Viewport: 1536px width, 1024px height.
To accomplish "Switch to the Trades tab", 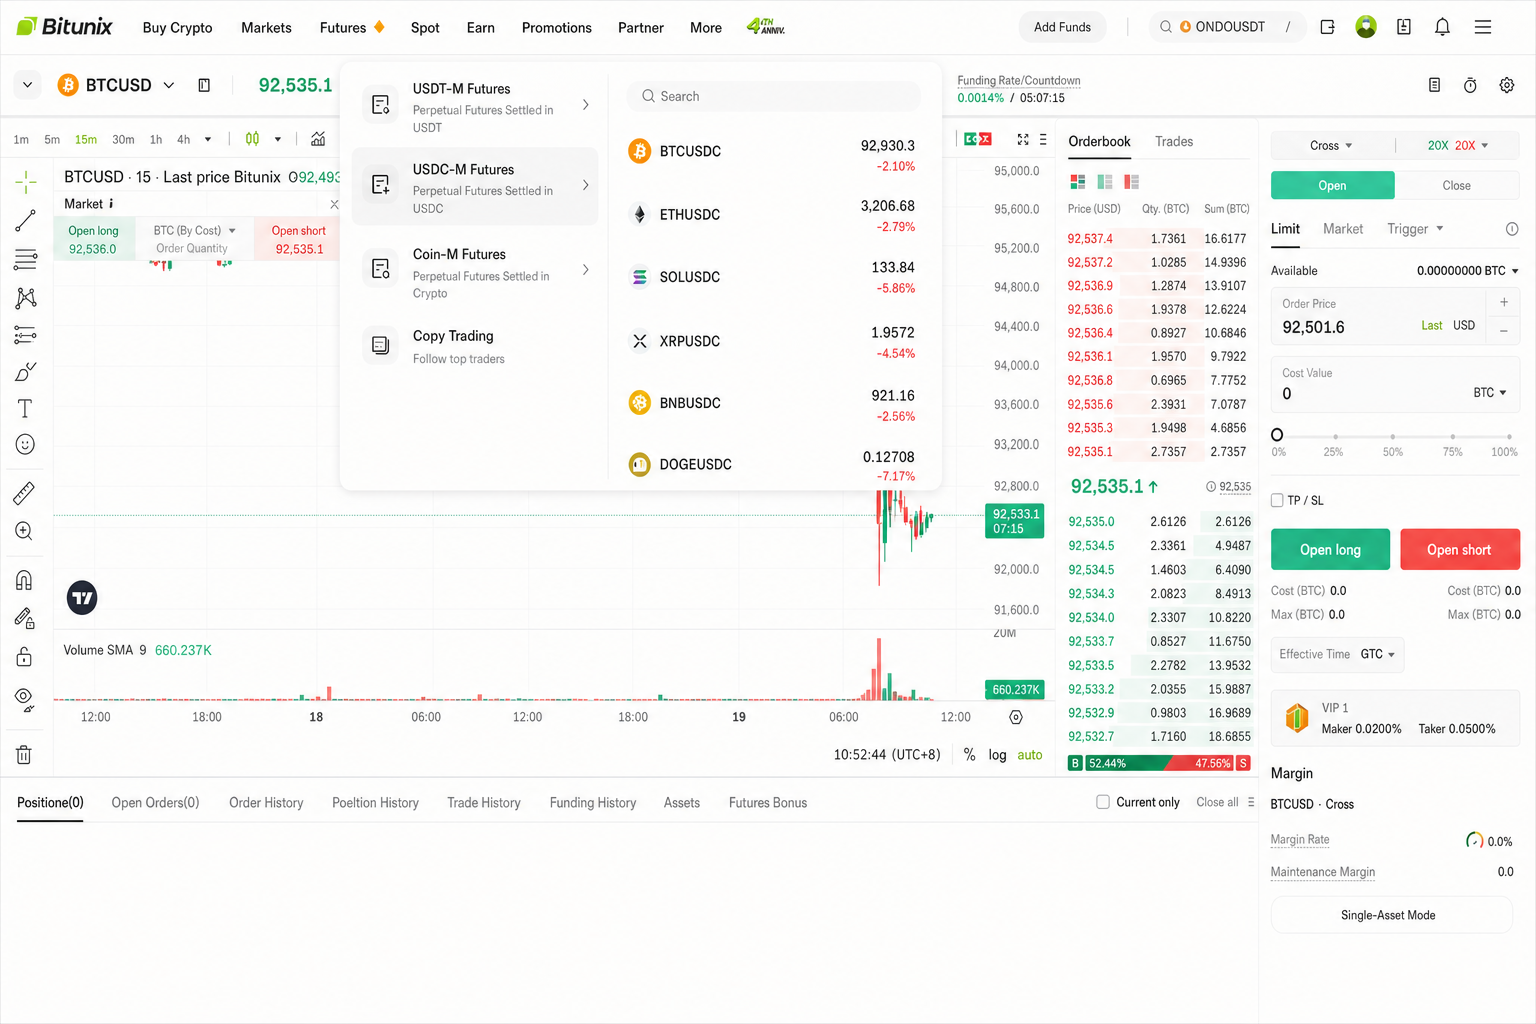I will coord(1174,141).
